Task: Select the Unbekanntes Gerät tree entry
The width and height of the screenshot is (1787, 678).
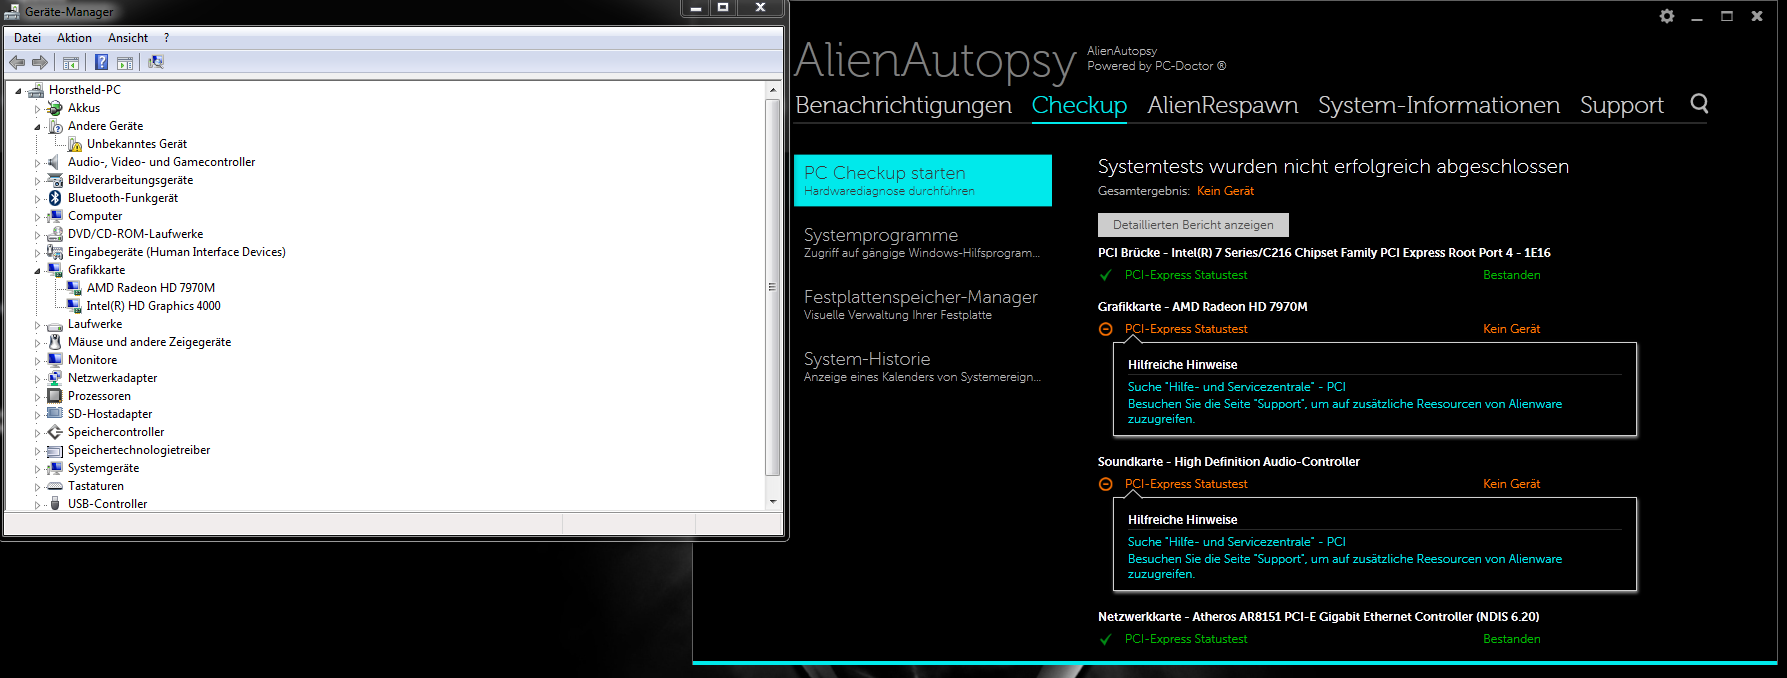Action: pyautogui.click(x=137, y=144)
